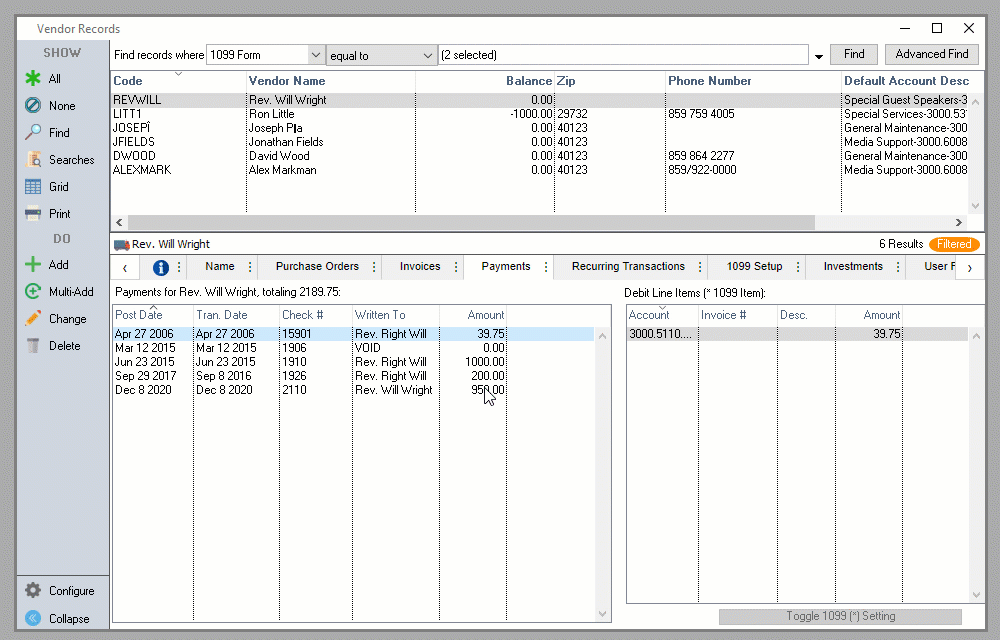Delete the selected vendor record

[33, 346]
